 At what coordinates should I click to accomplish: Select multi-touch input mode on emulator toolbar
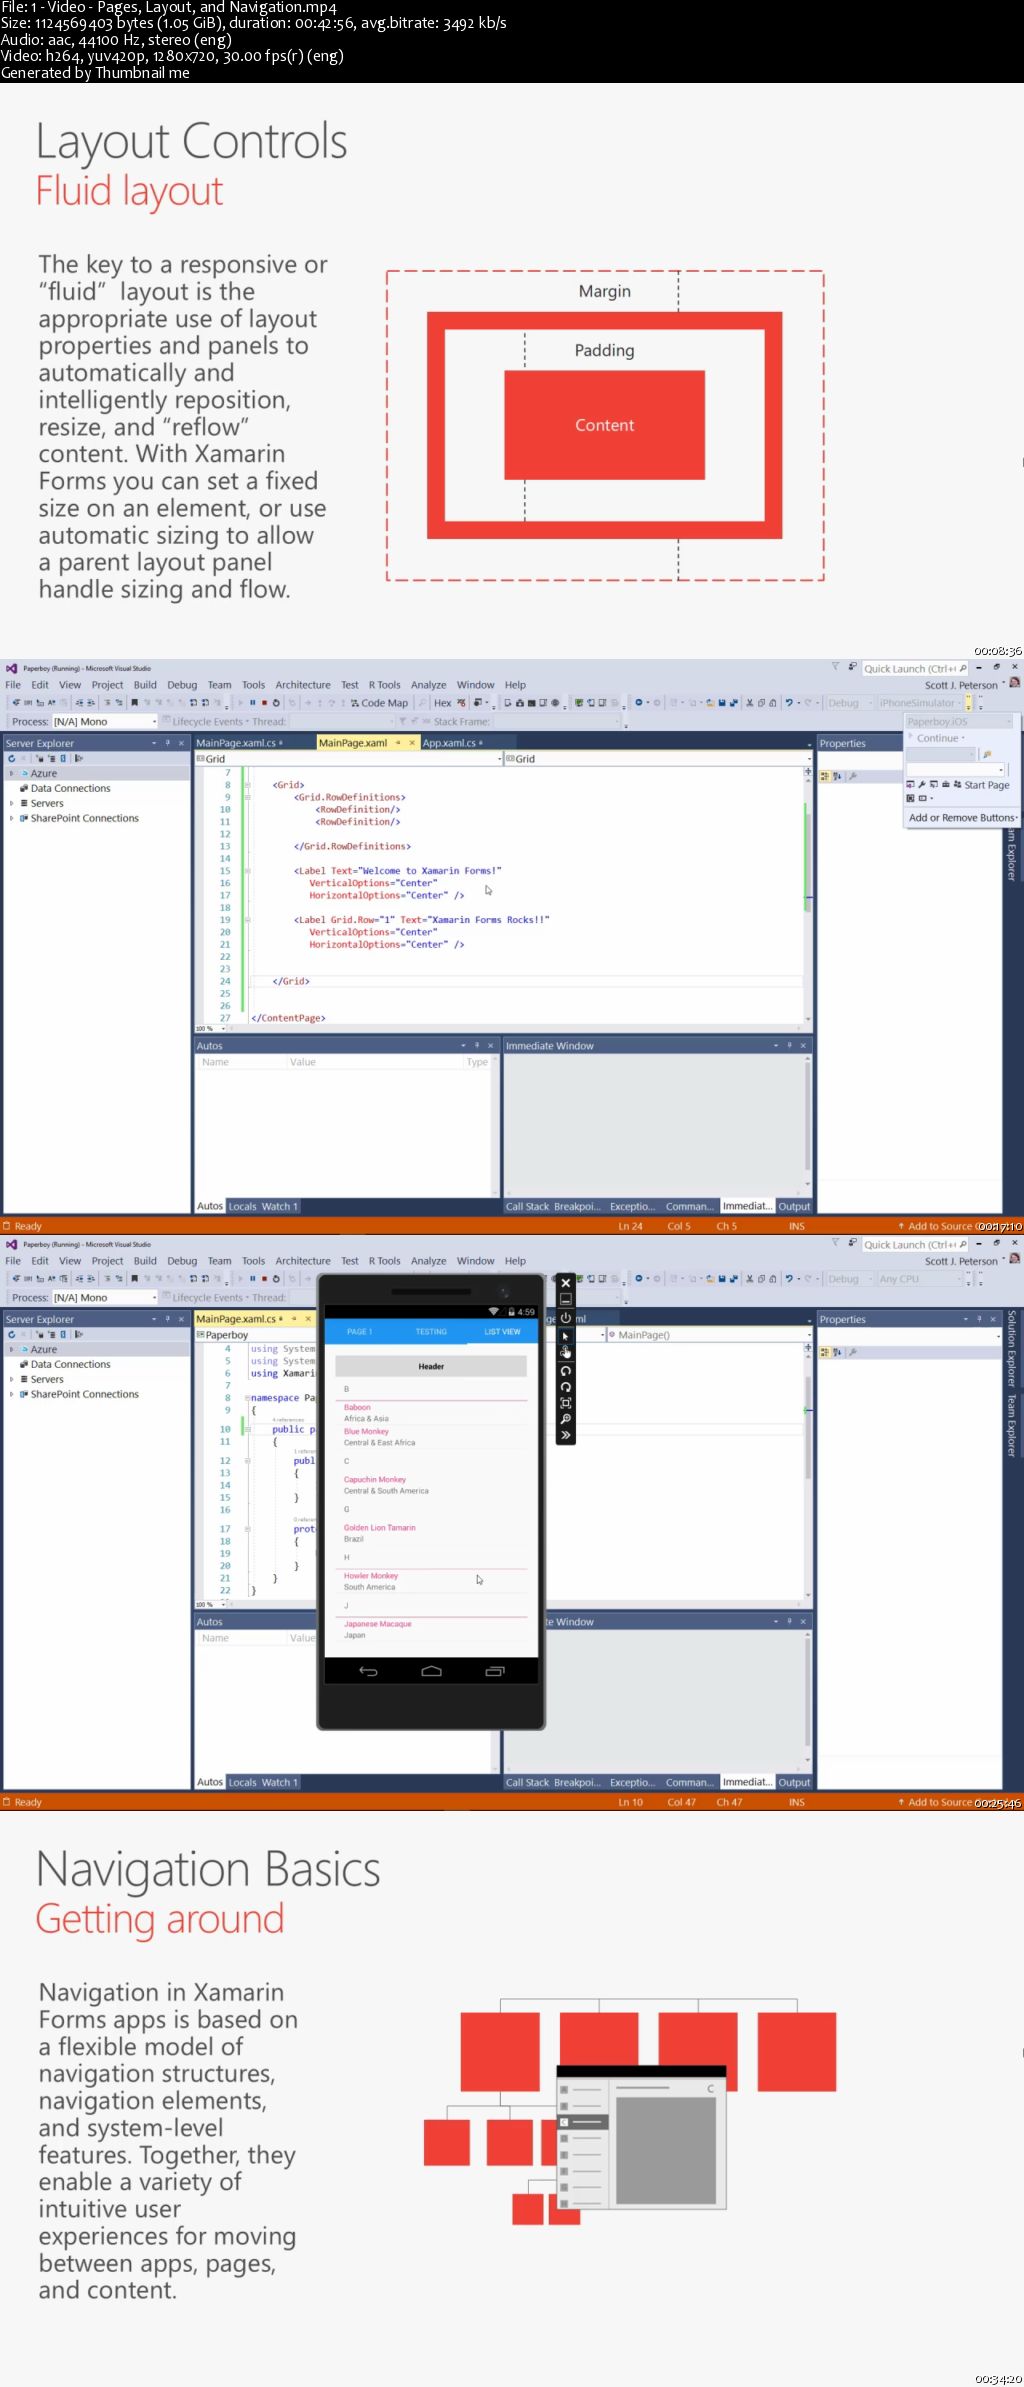coord(566,1353)
